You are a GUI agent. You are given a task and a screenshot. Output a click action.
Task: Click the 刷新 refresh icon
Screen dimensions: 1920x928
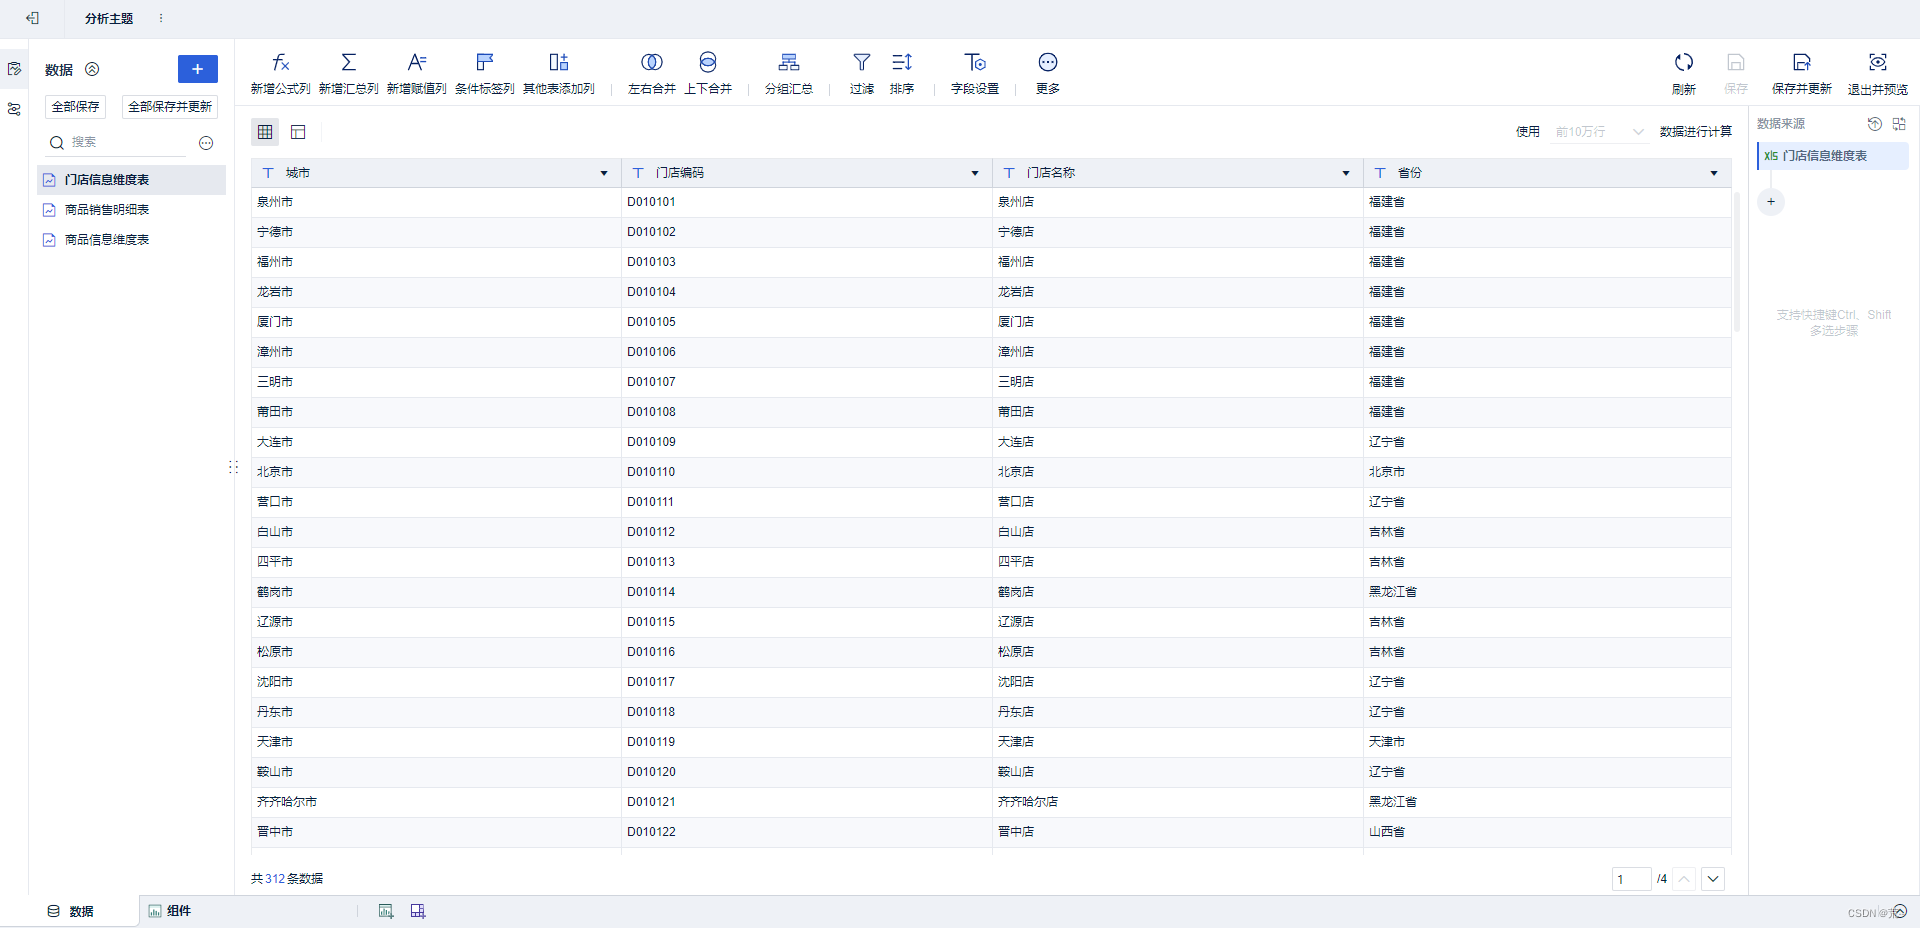point(1684,62)
